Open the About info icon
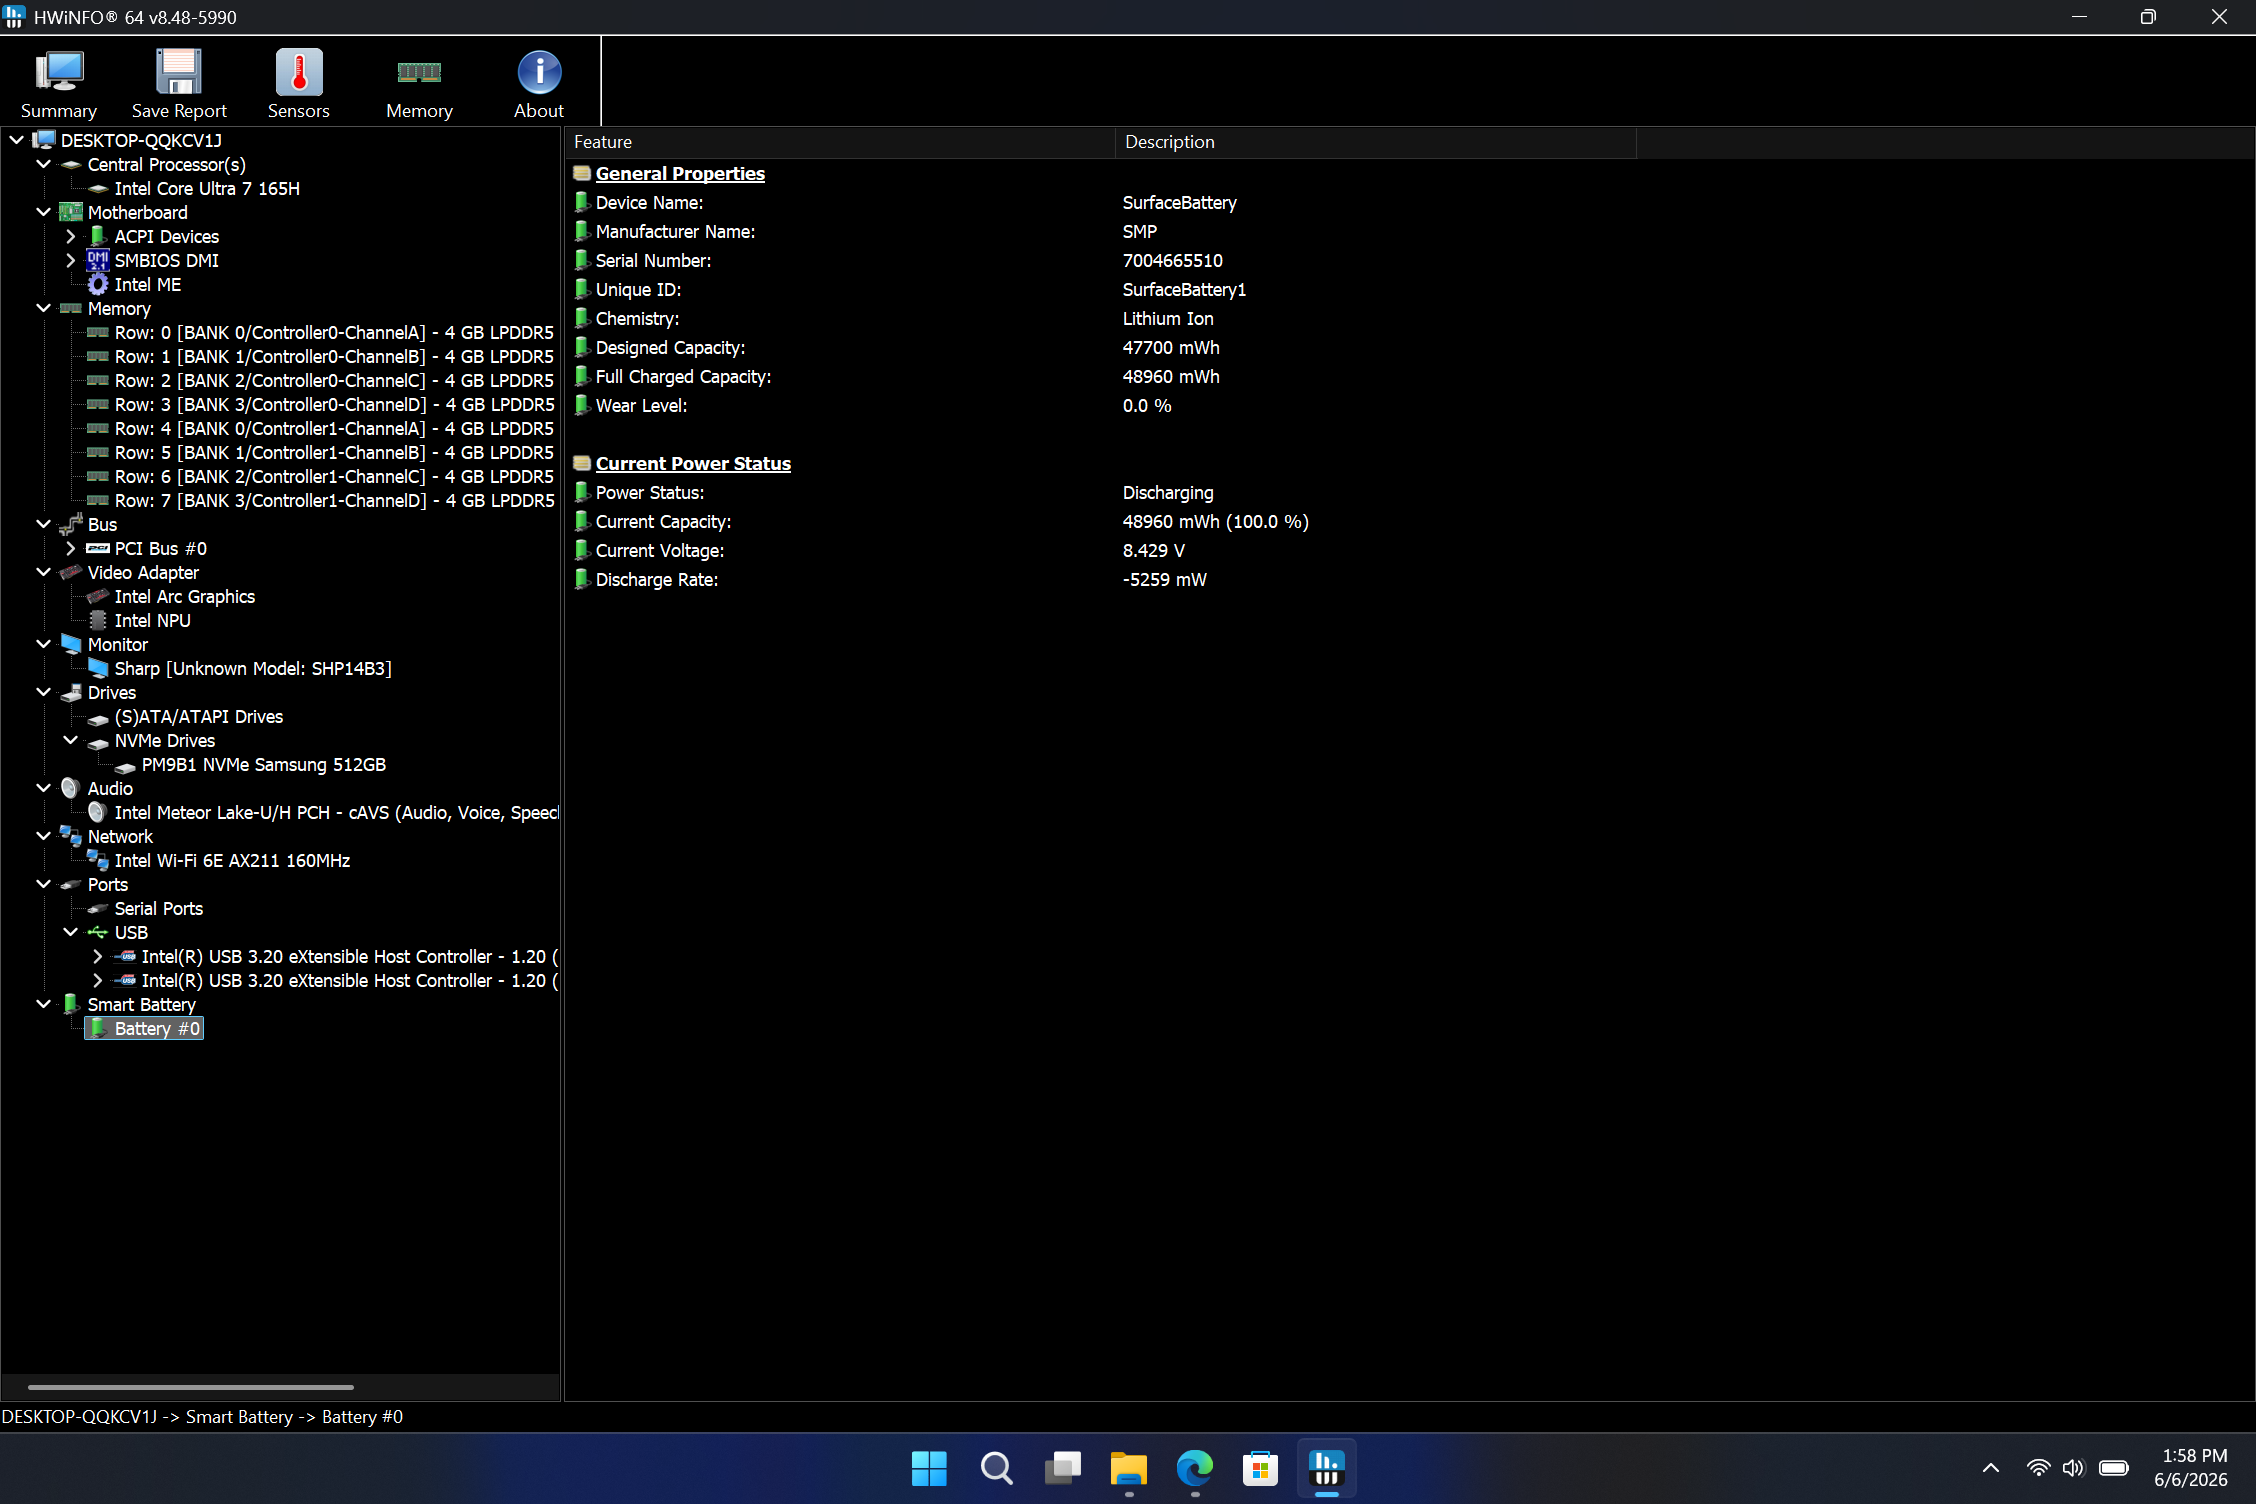Image resolution: width=2256 pixels, height=1504 pixels. tap(539, 72)
